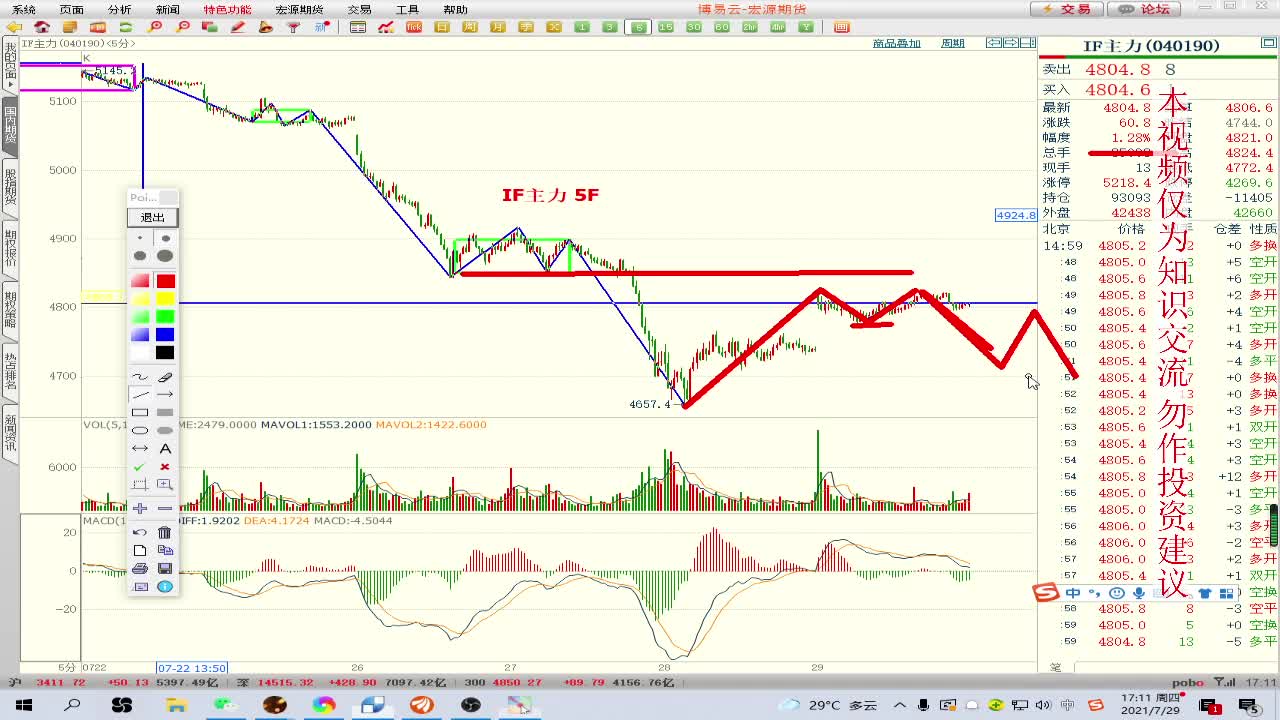
Task: Open the funnel filter toolbar icon
Action: pos(292,27)
